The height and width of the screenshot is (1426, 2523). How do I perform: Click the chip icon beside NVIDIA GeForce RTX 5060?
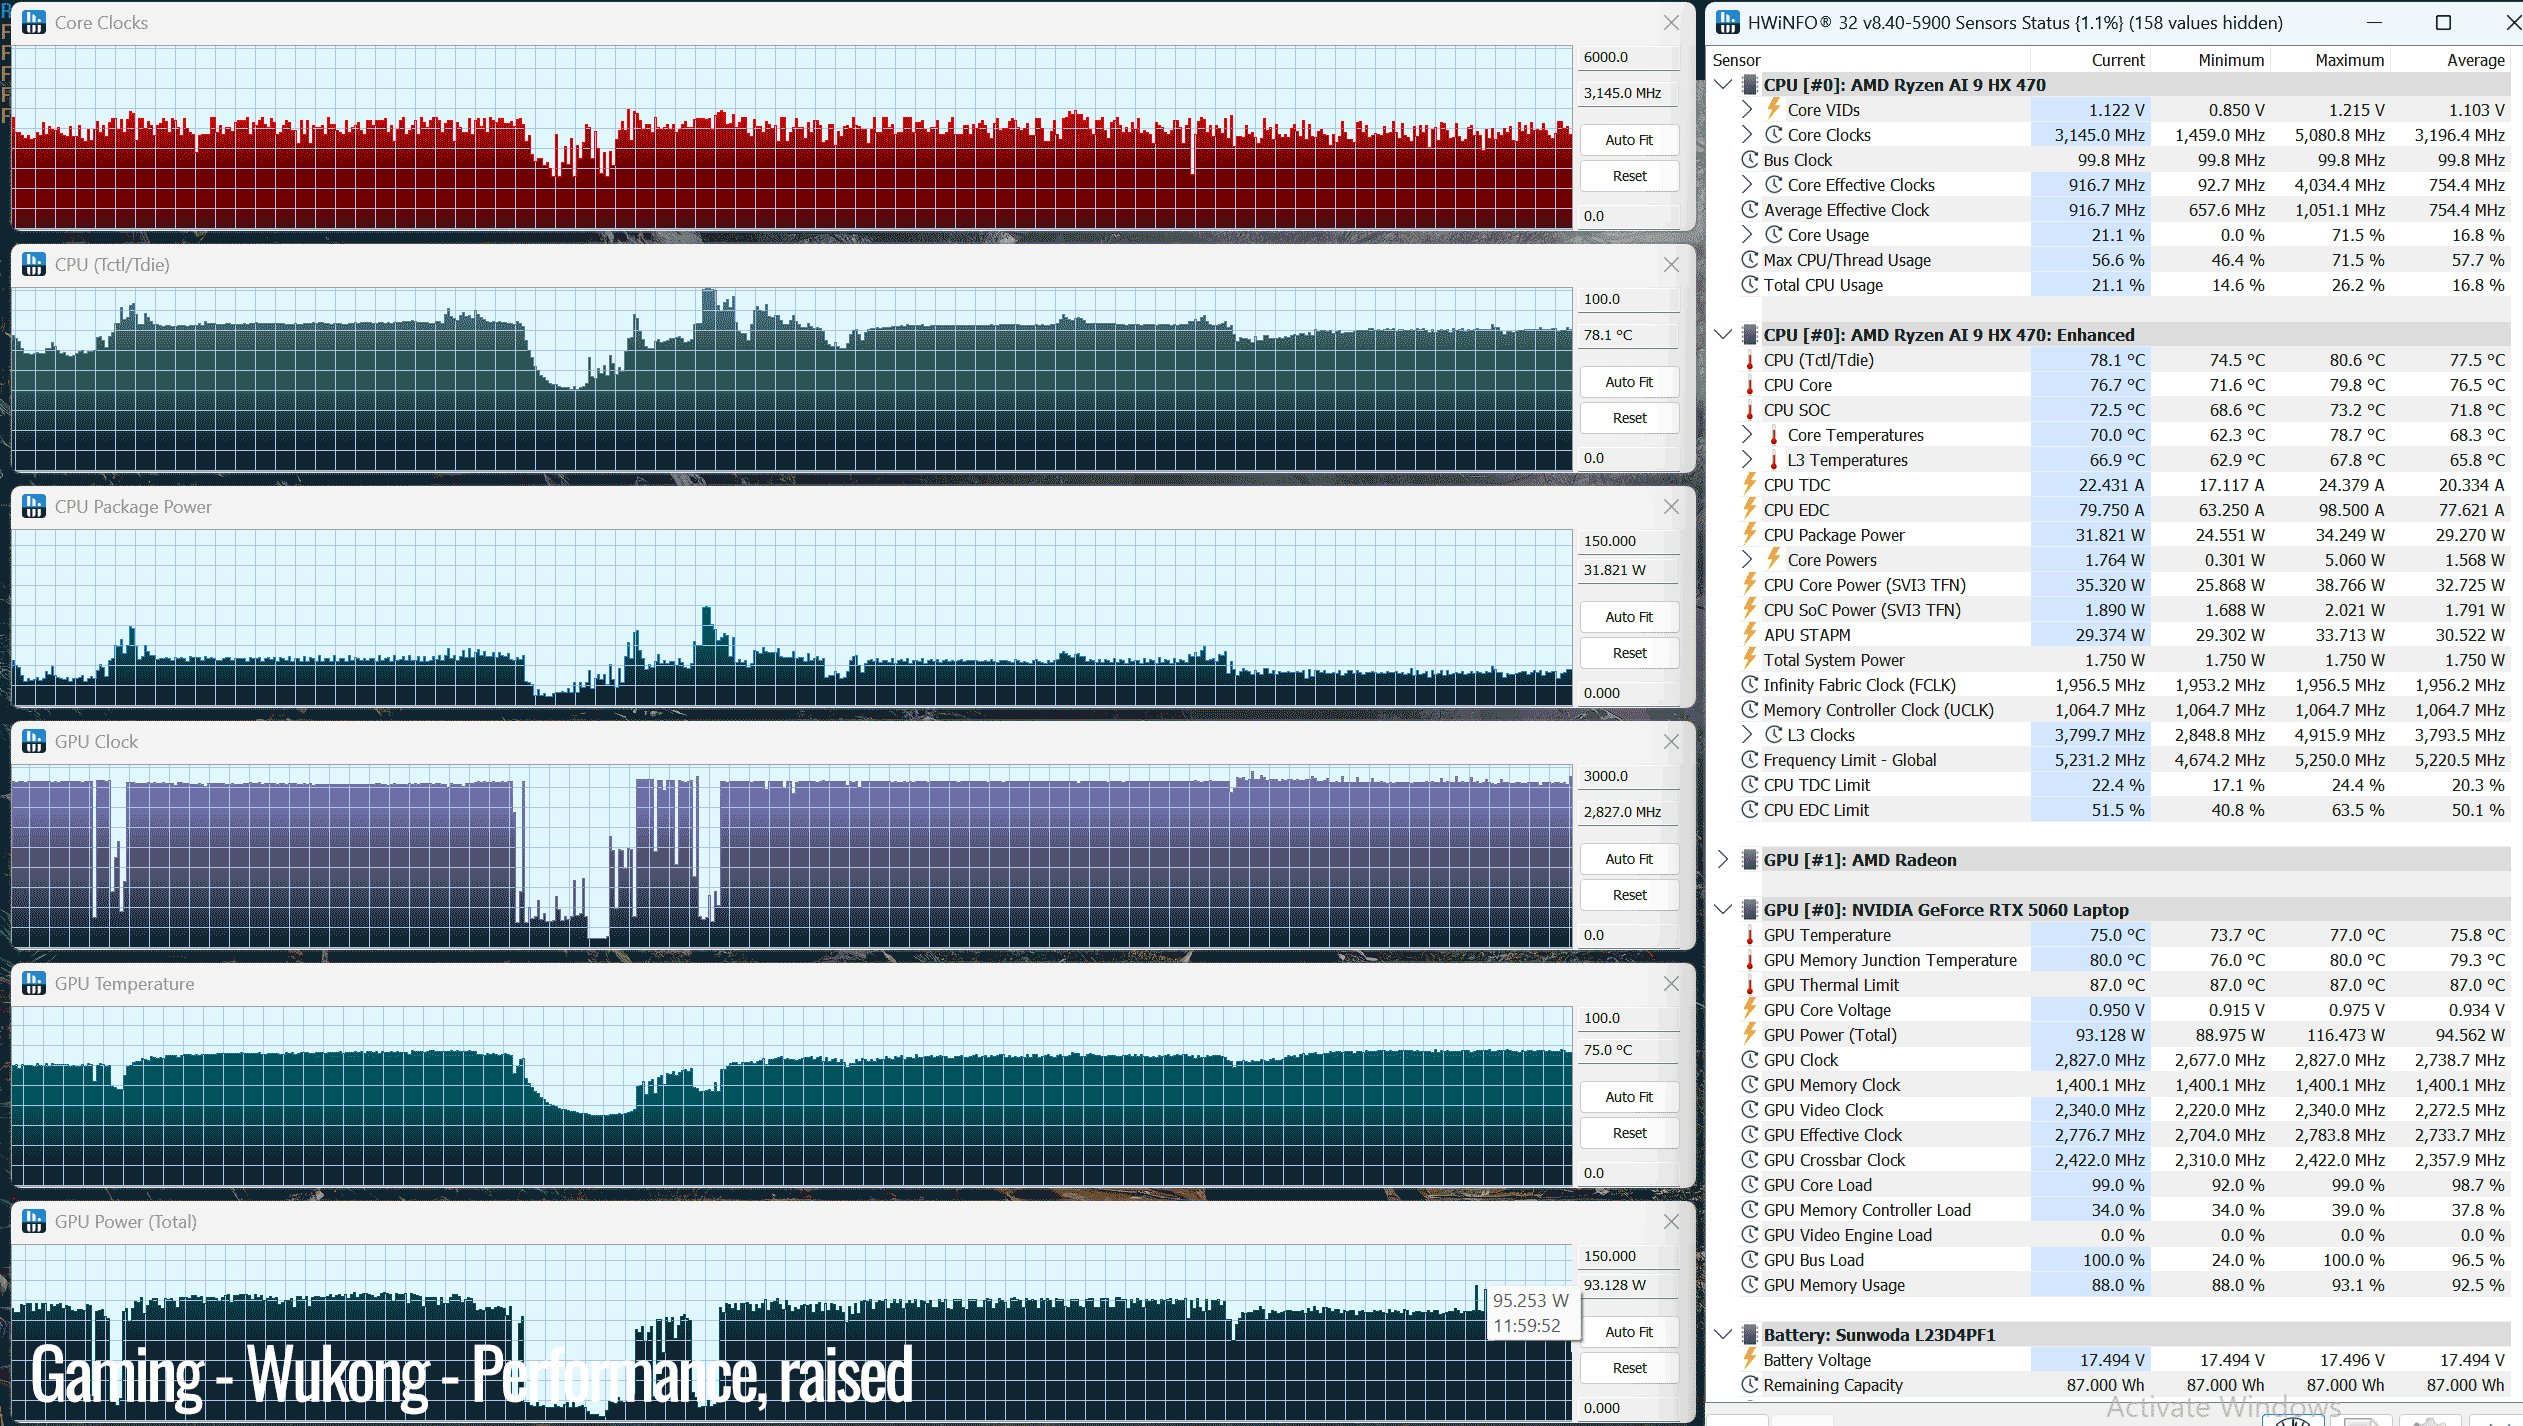pos(1749,910)
